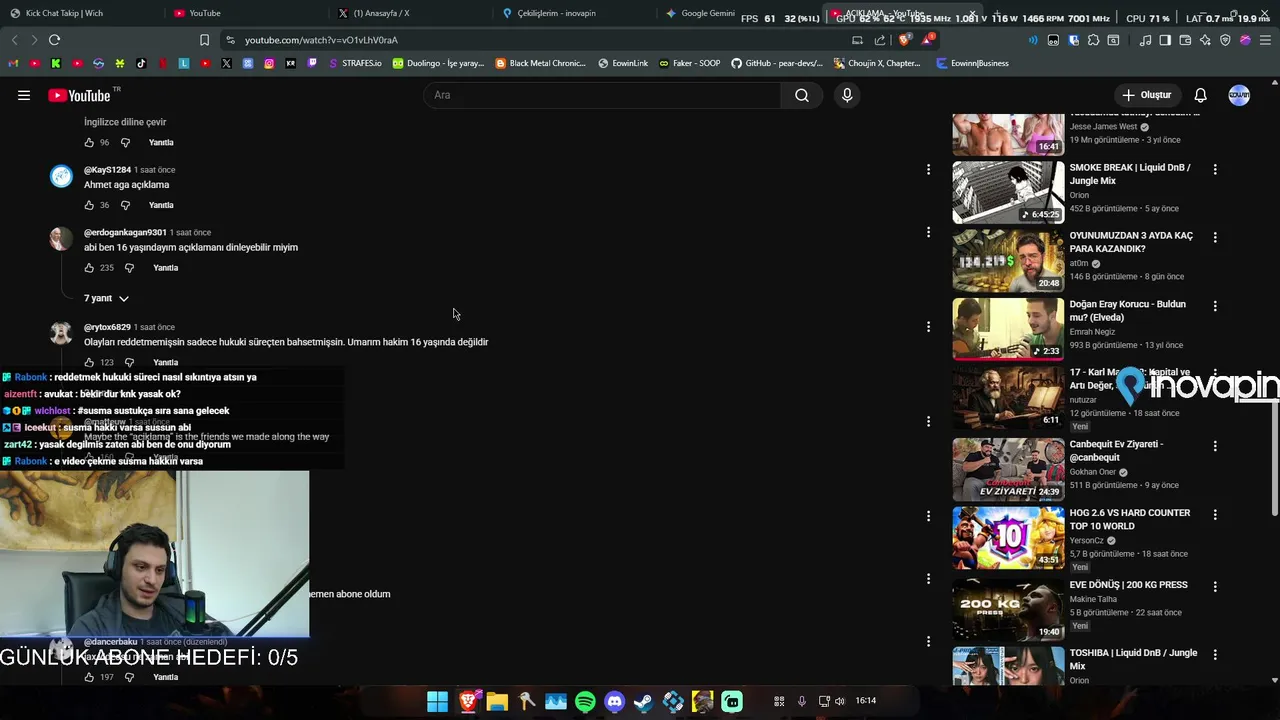Open YouTube notifications bell
This screenshot has width=1280, height=720.
click(x=1201, y=95)
